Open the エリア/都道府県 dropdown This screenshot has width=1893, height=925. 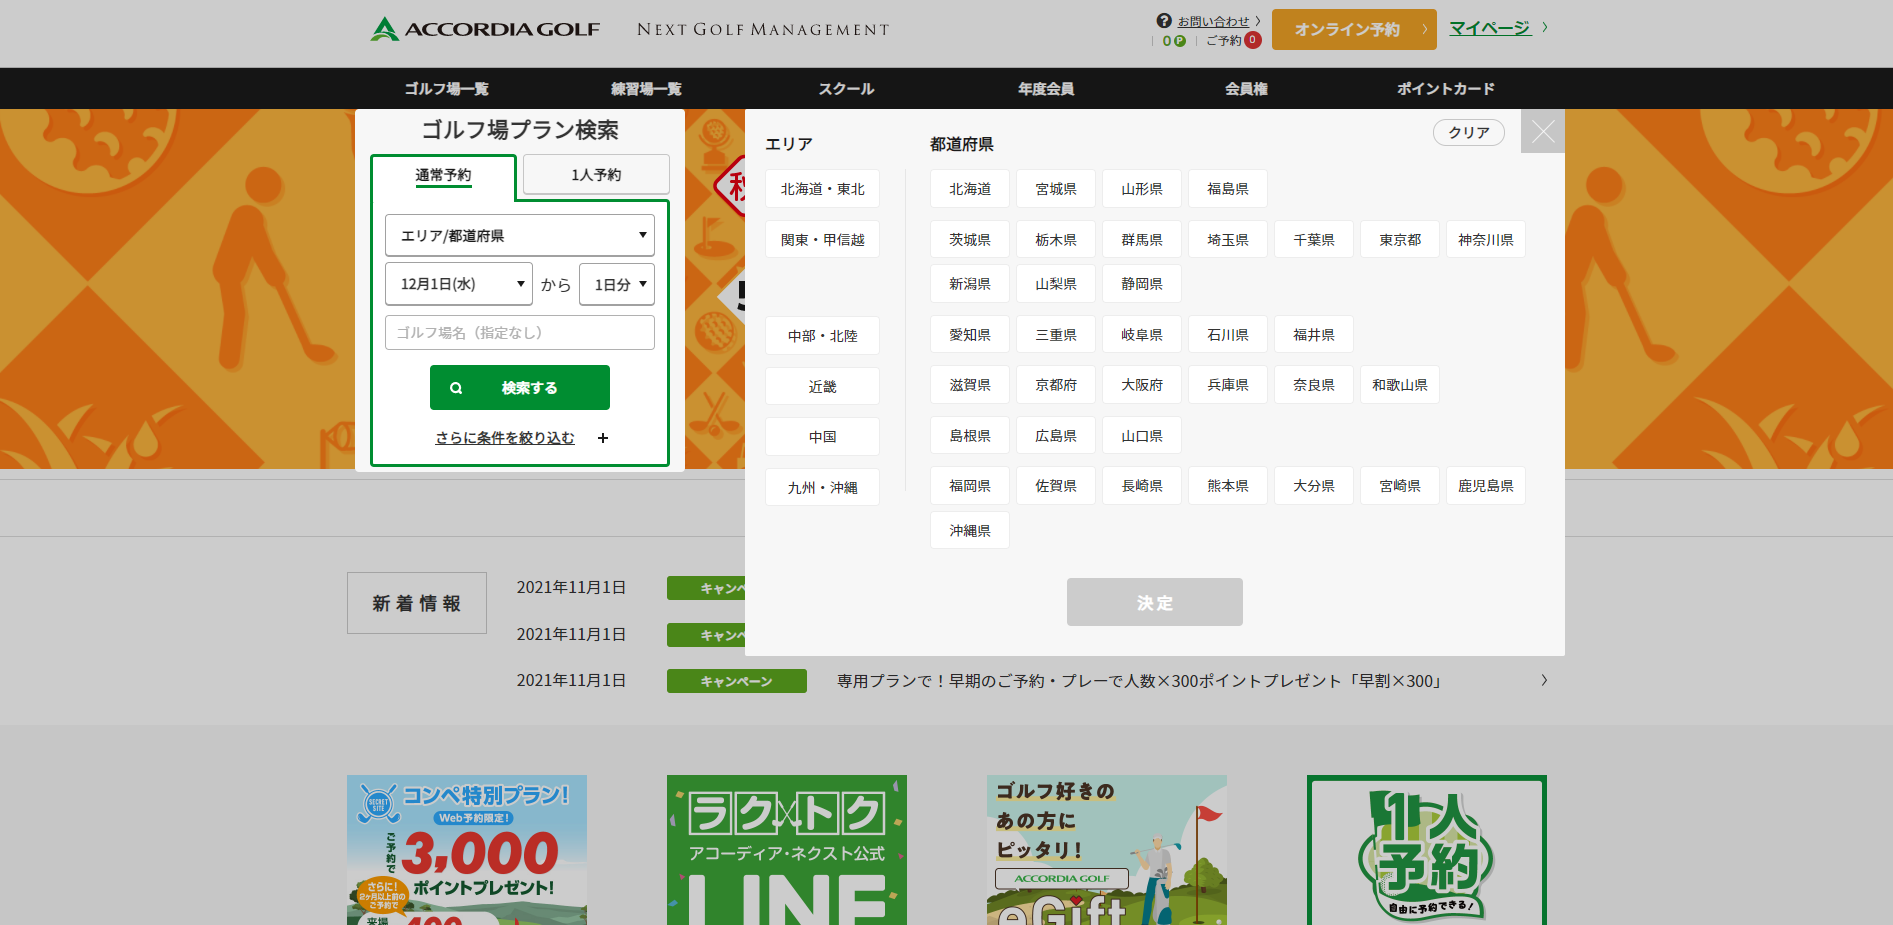520,236
